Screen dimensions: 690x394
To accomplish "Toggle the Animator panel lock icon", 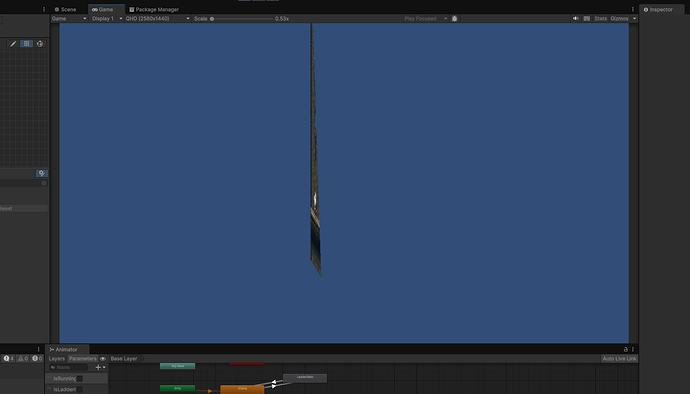I will coord(625,349).
